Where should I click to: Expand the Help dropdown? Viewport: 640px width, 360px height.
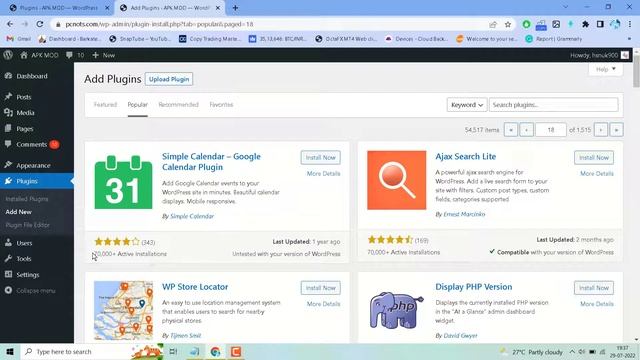[605, 69]
